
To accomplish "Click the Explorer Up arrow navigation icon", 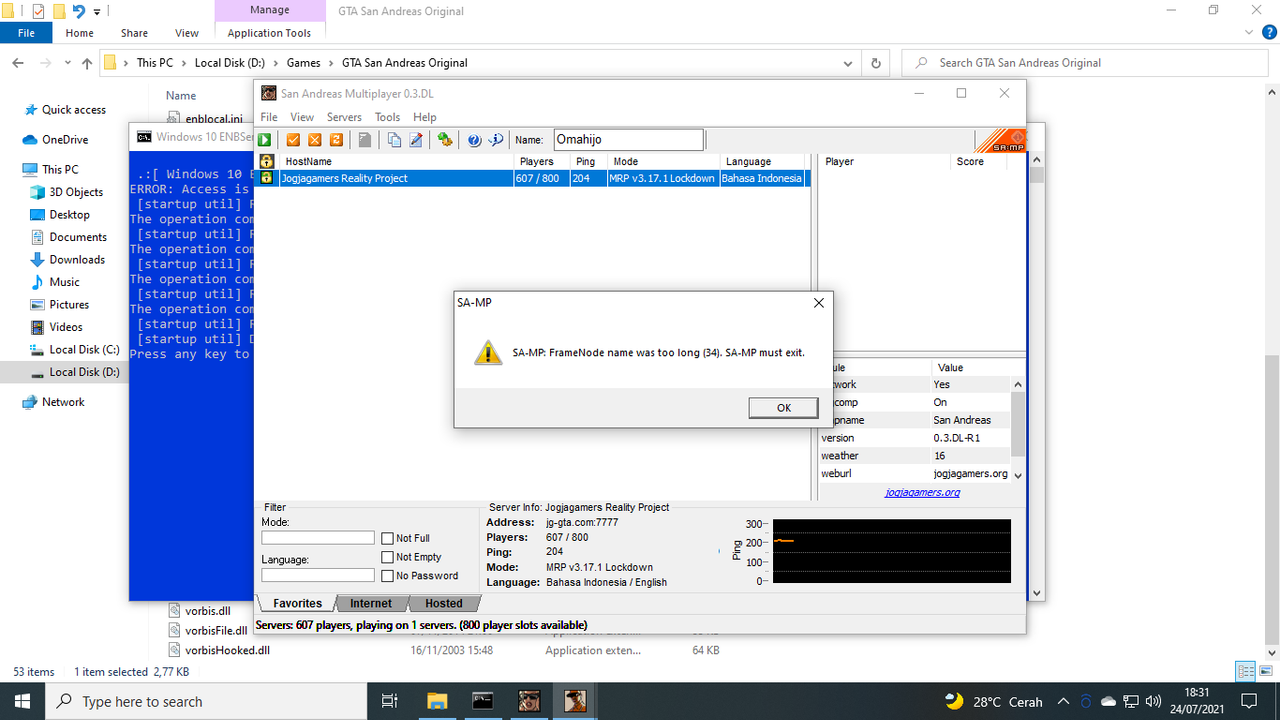I will click(x=87, y=63).
